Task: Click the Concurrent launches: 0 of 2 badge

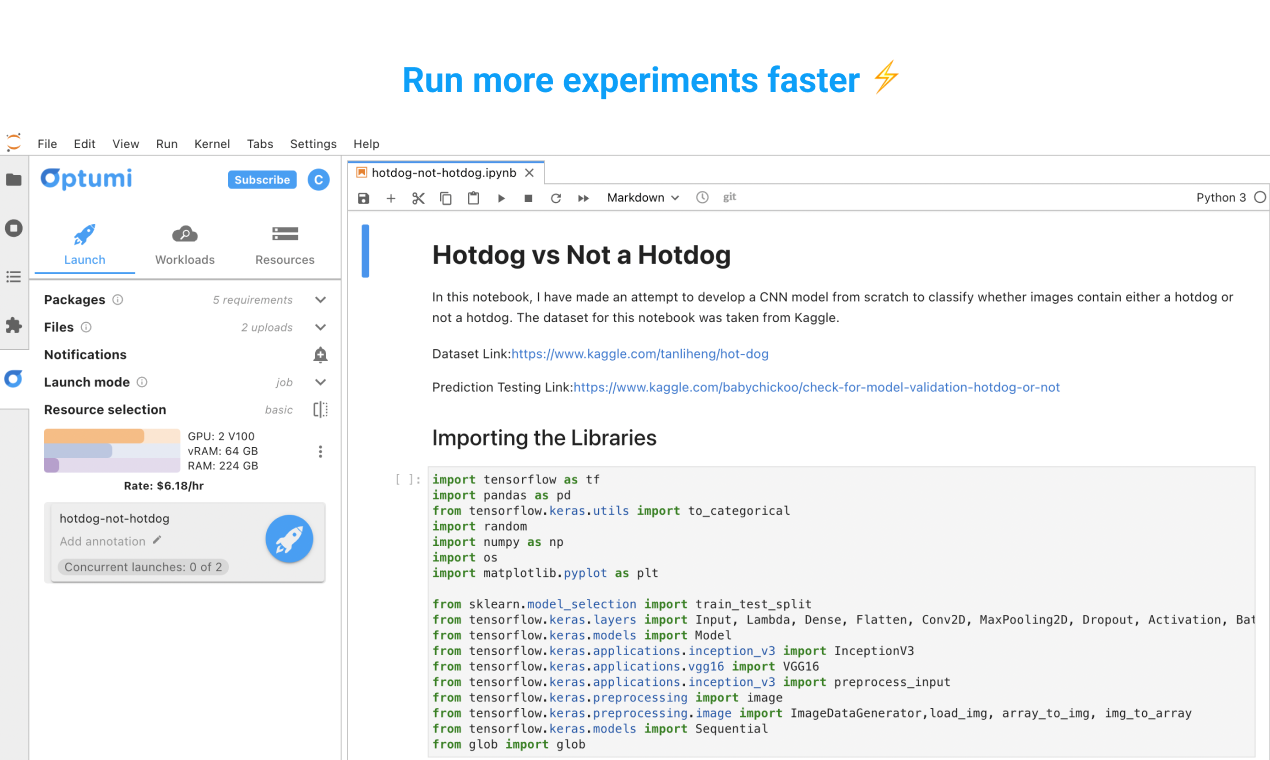Action: tap(143, 567)
